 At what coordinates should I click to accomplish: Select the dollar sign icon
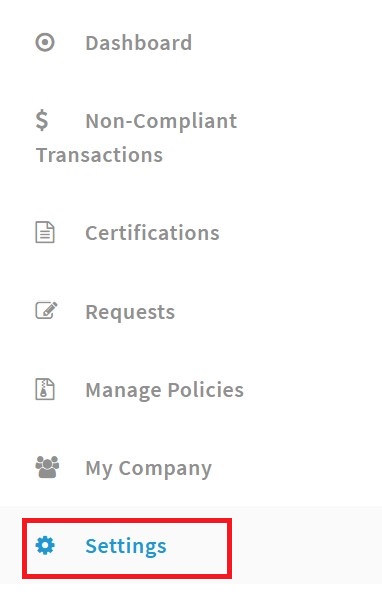[42, 120]
